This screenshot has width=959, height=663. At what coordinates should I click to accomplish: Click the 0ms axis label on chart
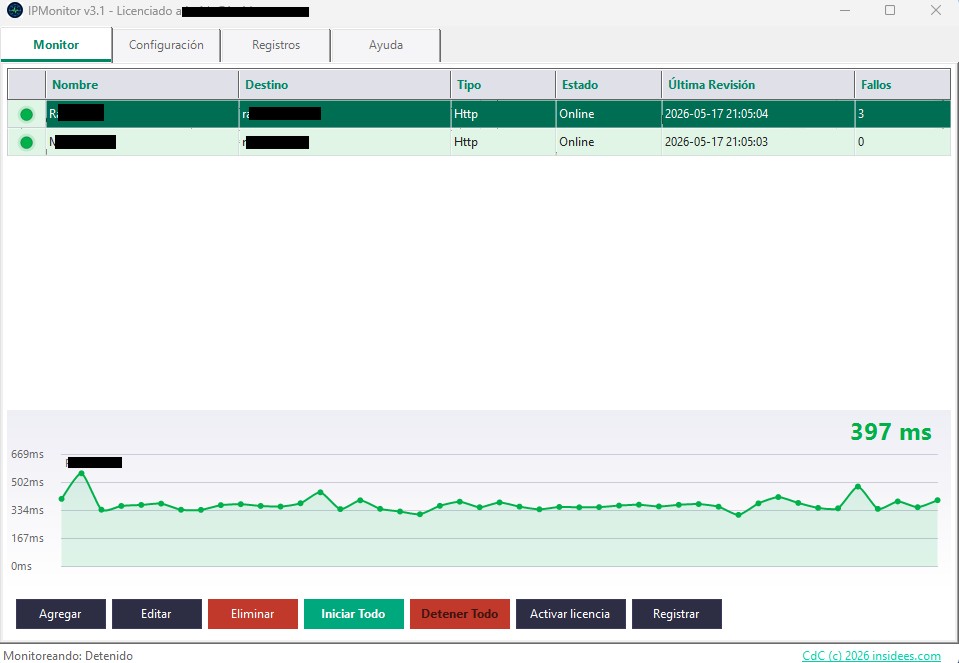21,566
